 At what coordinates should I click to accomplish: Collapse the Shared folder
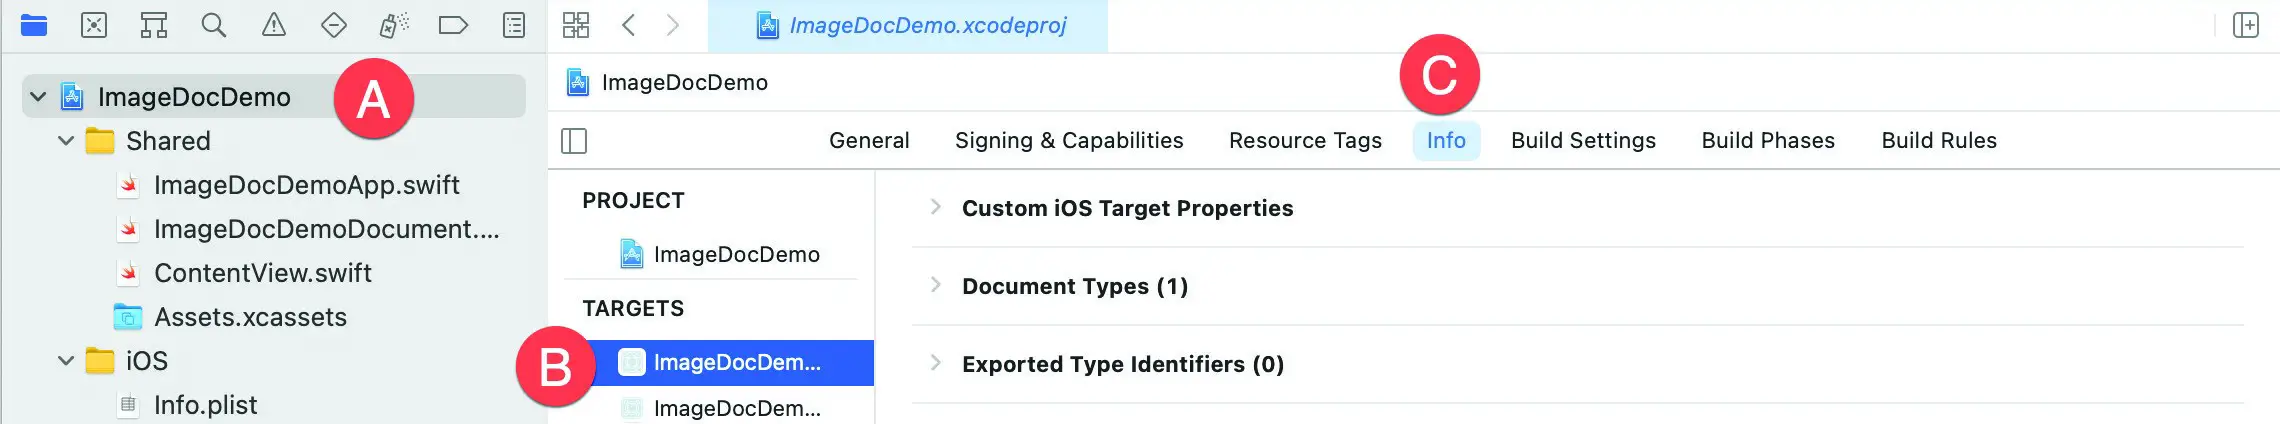(66, 141)
